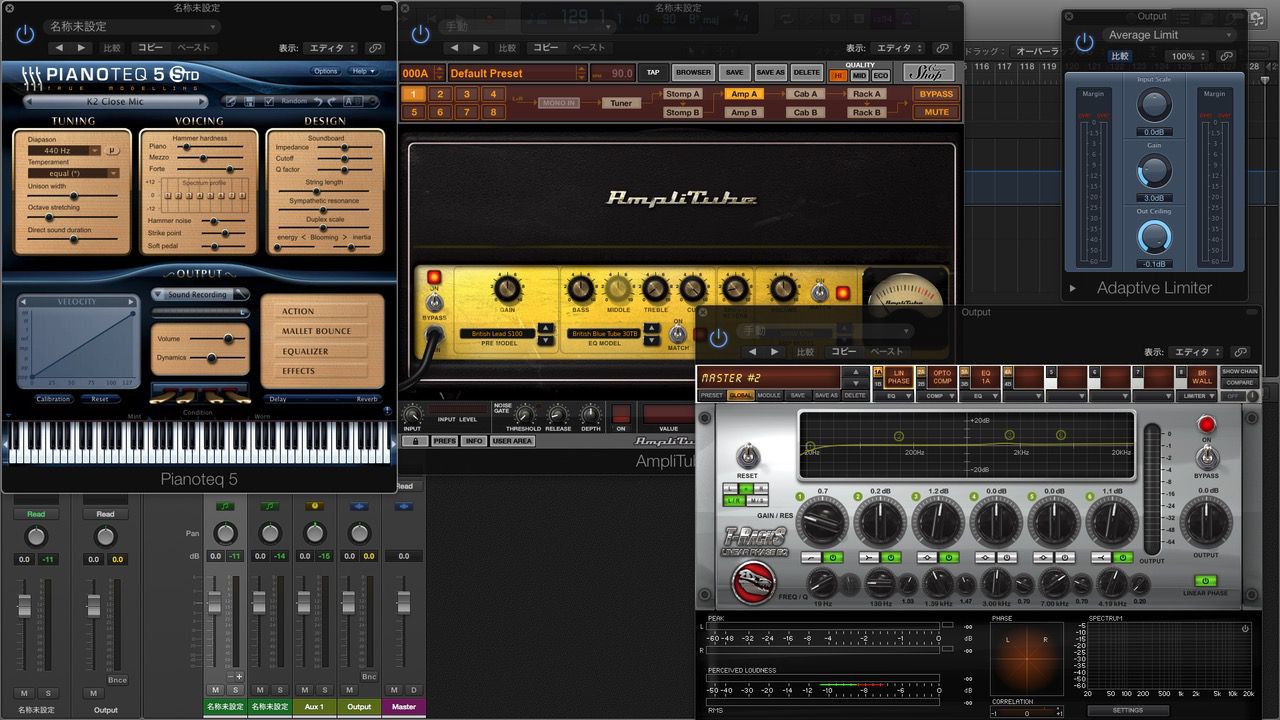Open Pianoteq Help dropdown
Screen dimensions: 1280x720
tap(363, 71)
